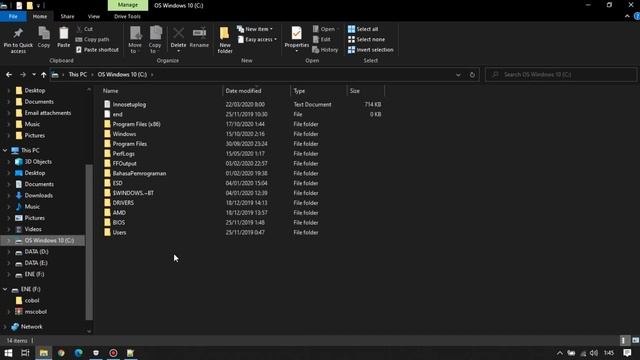
Task: Select the cobol folder in navigation pane
Action: click(32, 301)
